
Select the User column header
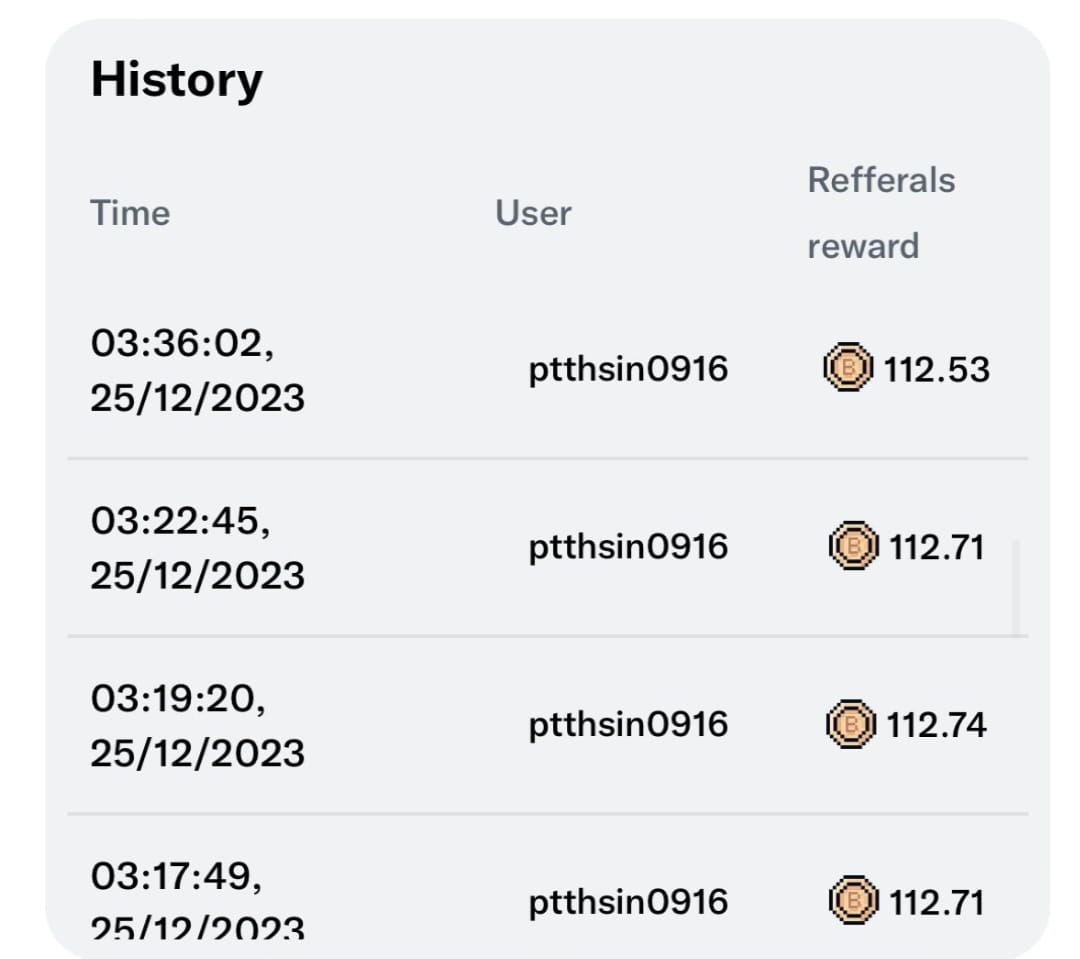tap(533, 213)
